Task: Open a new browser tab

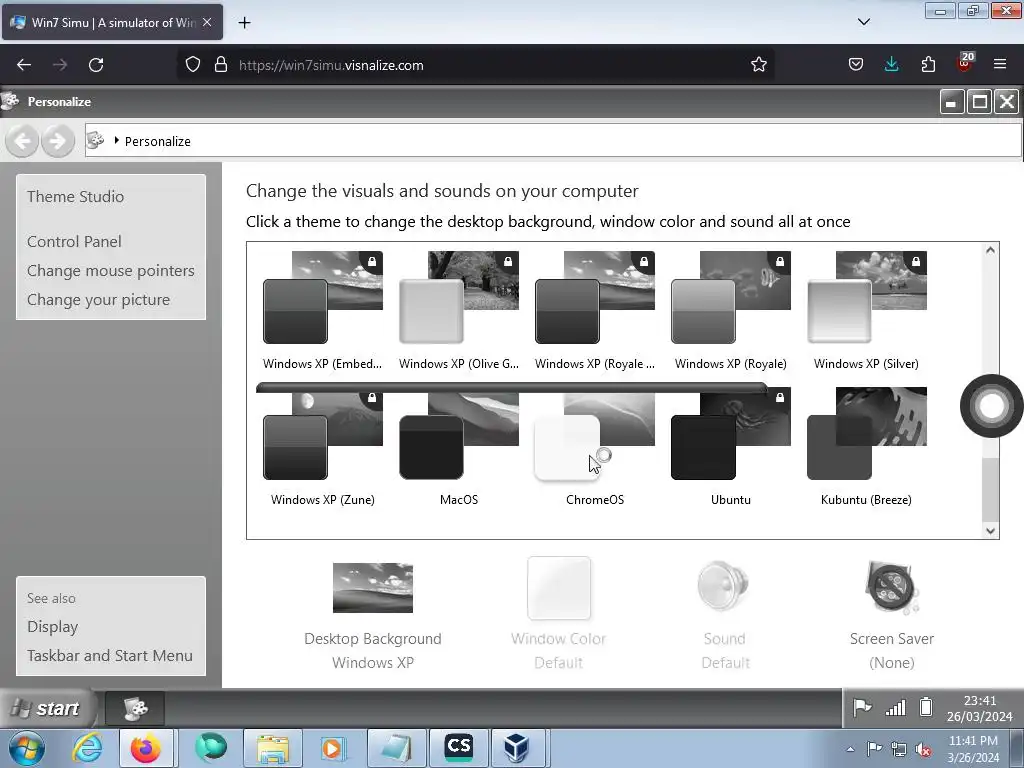Action: [244, 23]
